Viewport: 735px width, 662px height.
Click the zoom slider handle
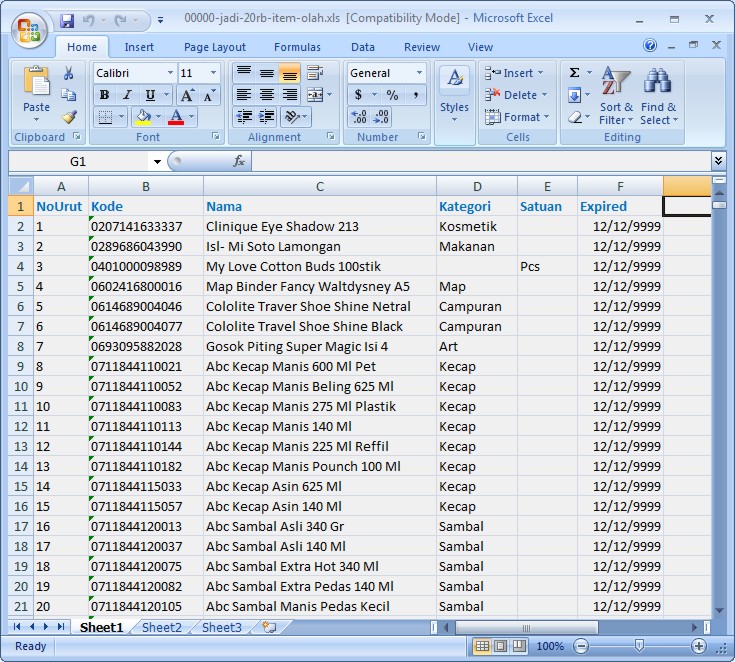pos(639,646)
